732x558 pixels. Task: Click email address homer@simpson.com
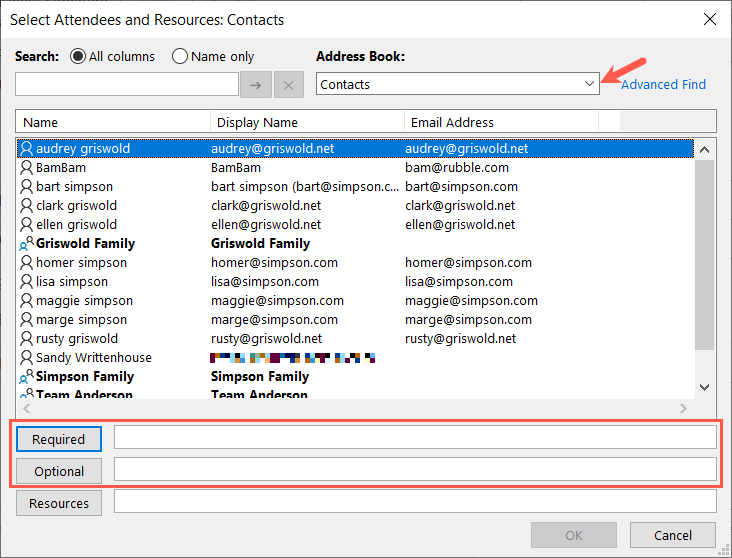(468, 262)
